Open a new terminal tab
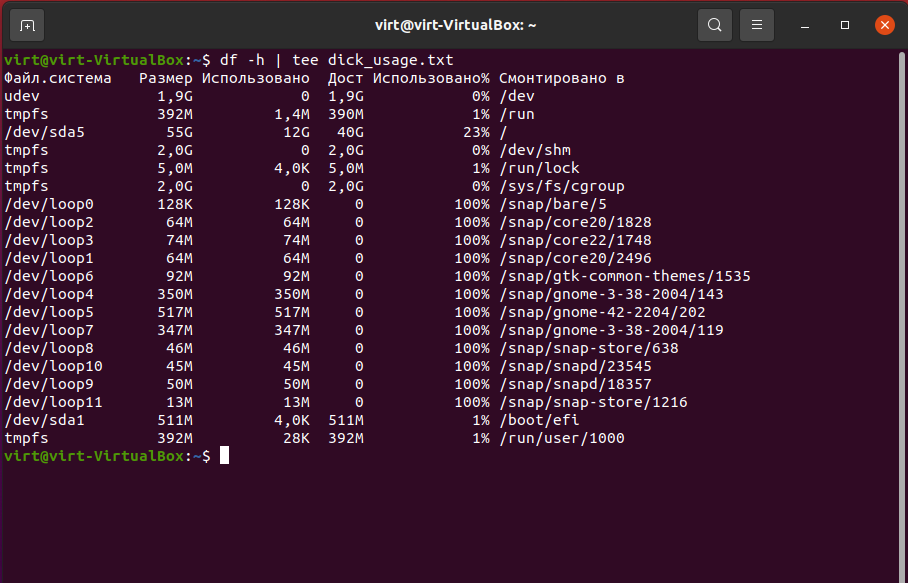The height and width of the screenshot is (583, 908). click(x=27, y=25)
